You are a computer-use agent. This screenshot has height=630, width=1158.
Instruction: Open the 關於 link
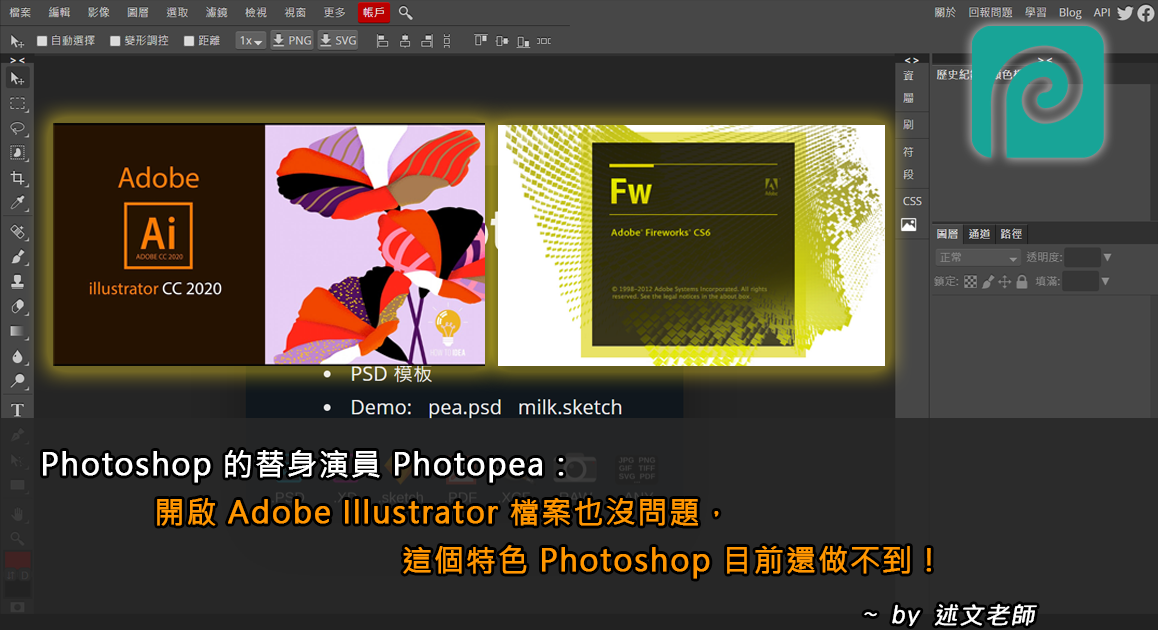coord(945,13)
